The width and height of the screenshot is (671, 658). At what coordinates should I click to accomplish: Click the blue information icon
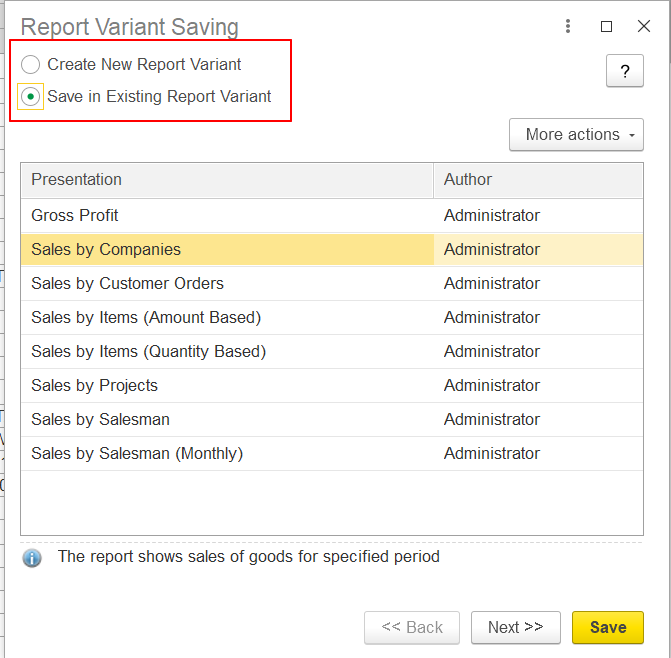(x=32, y=558)
